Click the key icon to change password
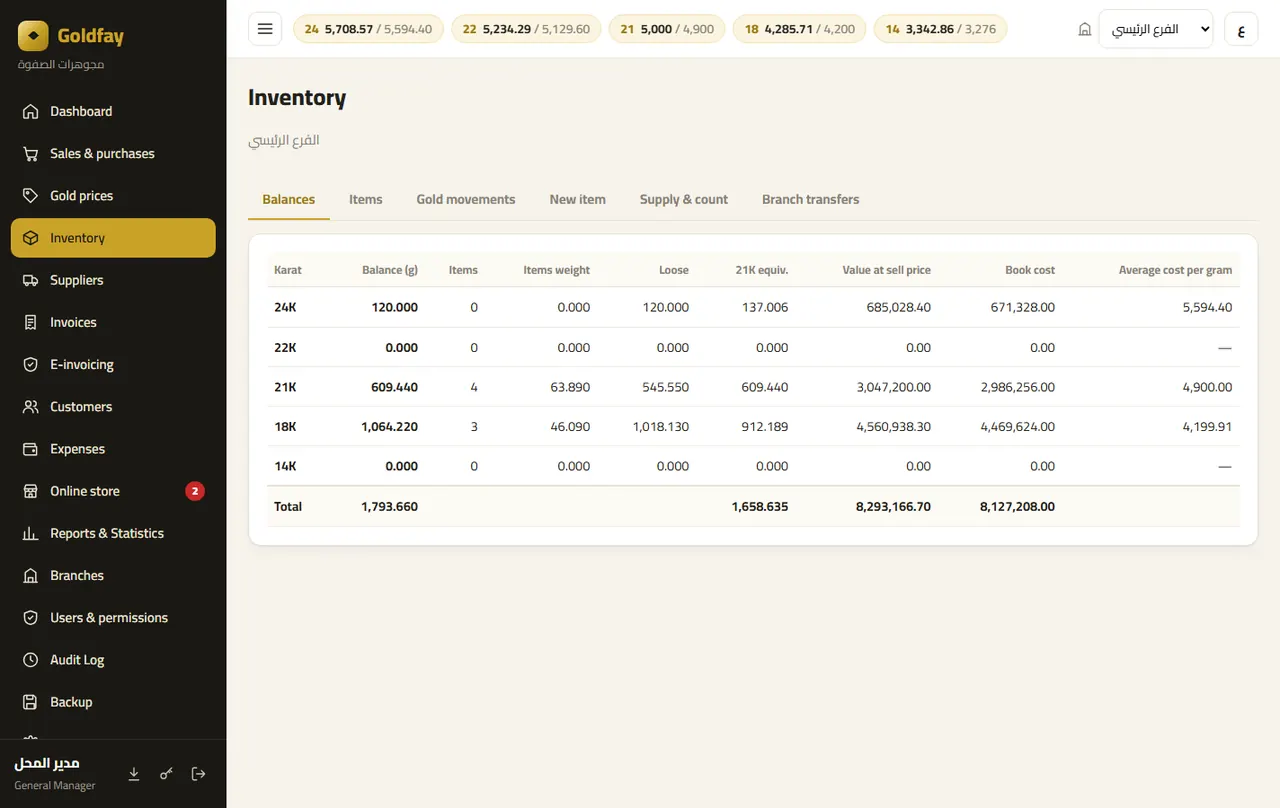 (166, 774)
